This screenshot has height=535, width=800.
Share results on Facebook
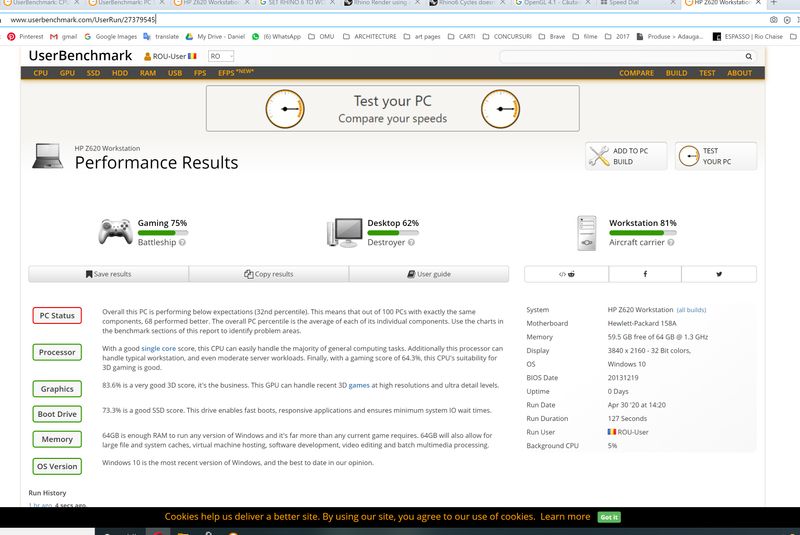(644, 274)
